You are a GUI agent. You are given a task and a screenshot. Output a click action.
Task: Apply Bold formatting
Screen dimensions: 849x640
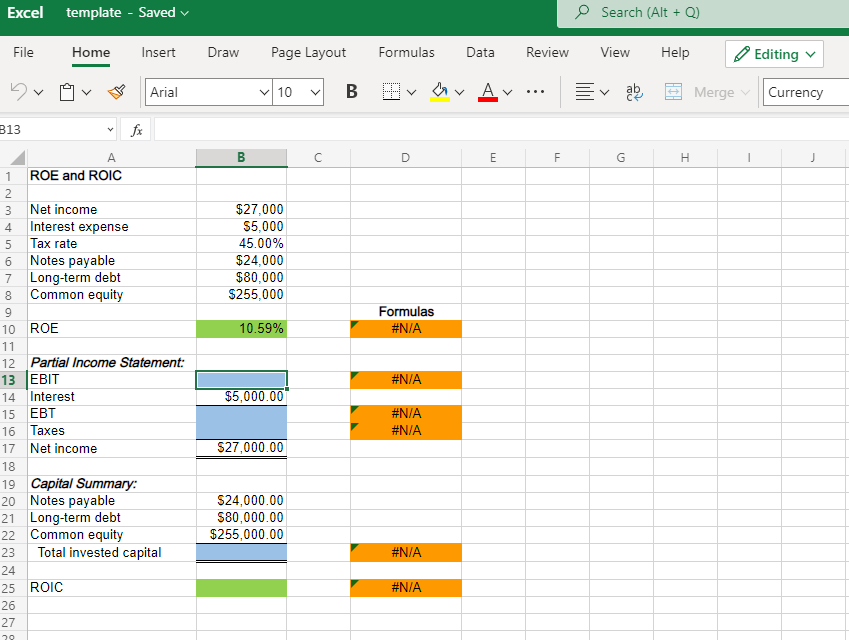351,91
